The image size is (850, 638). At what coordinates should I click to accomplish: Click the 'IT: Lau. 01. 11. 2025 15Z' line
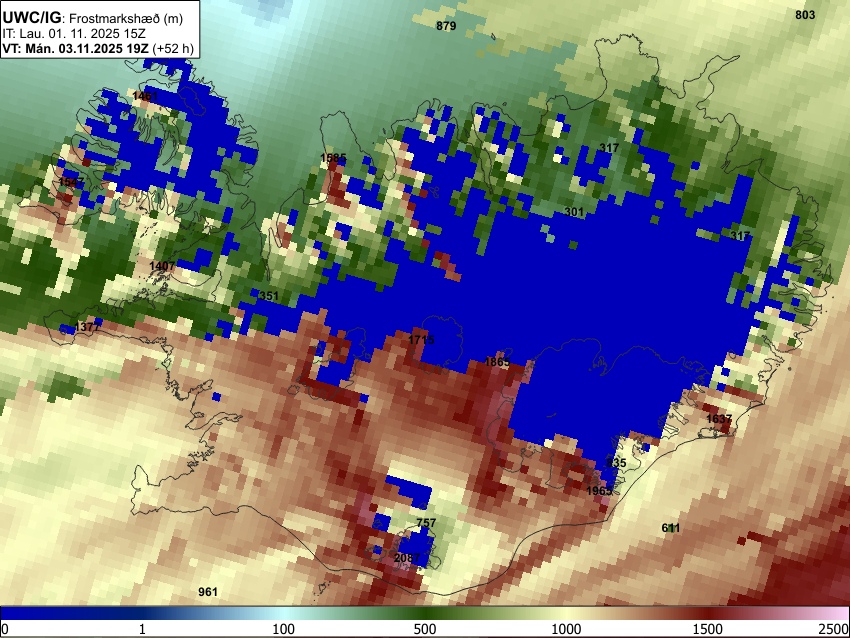(74, 34)
